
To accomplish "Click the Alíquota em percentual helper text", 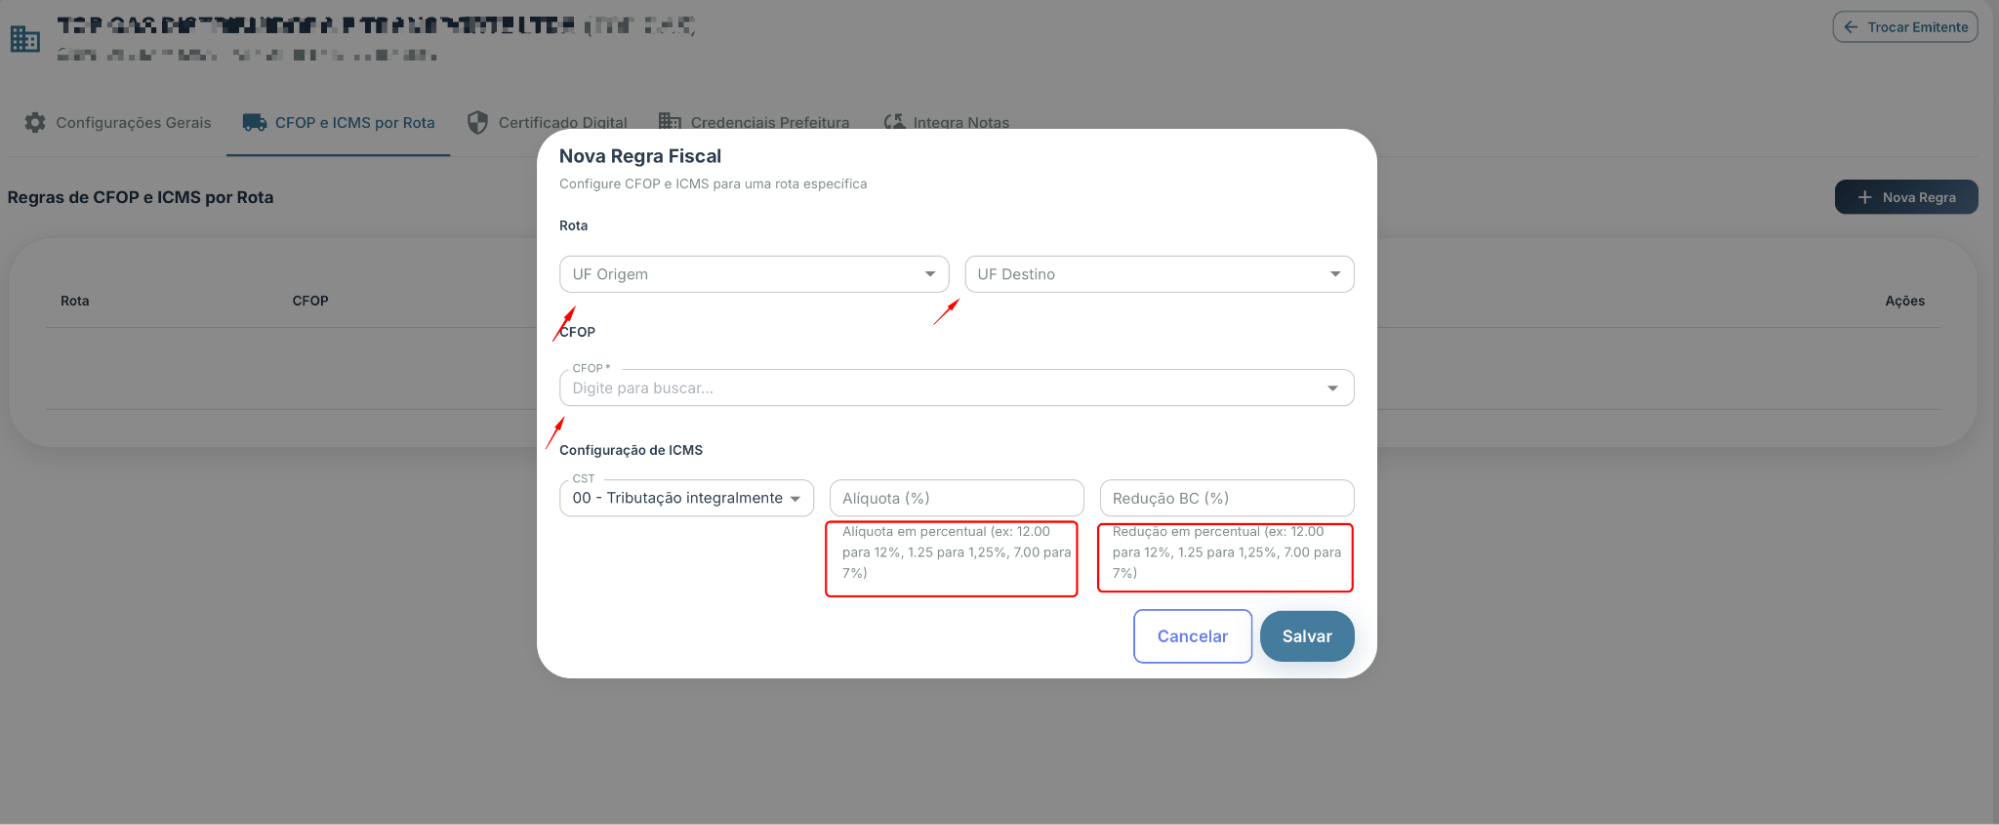I will pos(956,552).
